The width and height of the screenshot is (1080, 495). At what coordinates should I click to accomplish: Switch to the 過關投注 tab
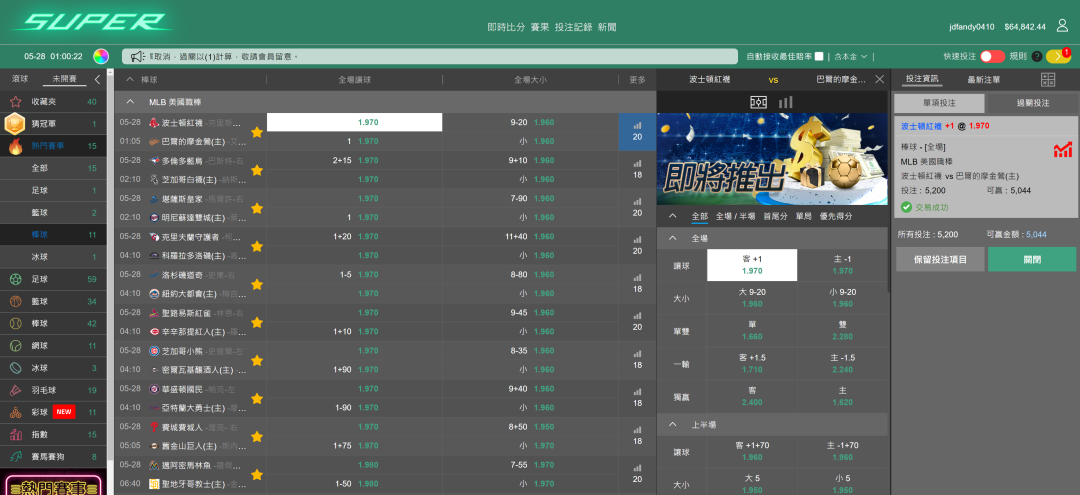[1032, 103]
